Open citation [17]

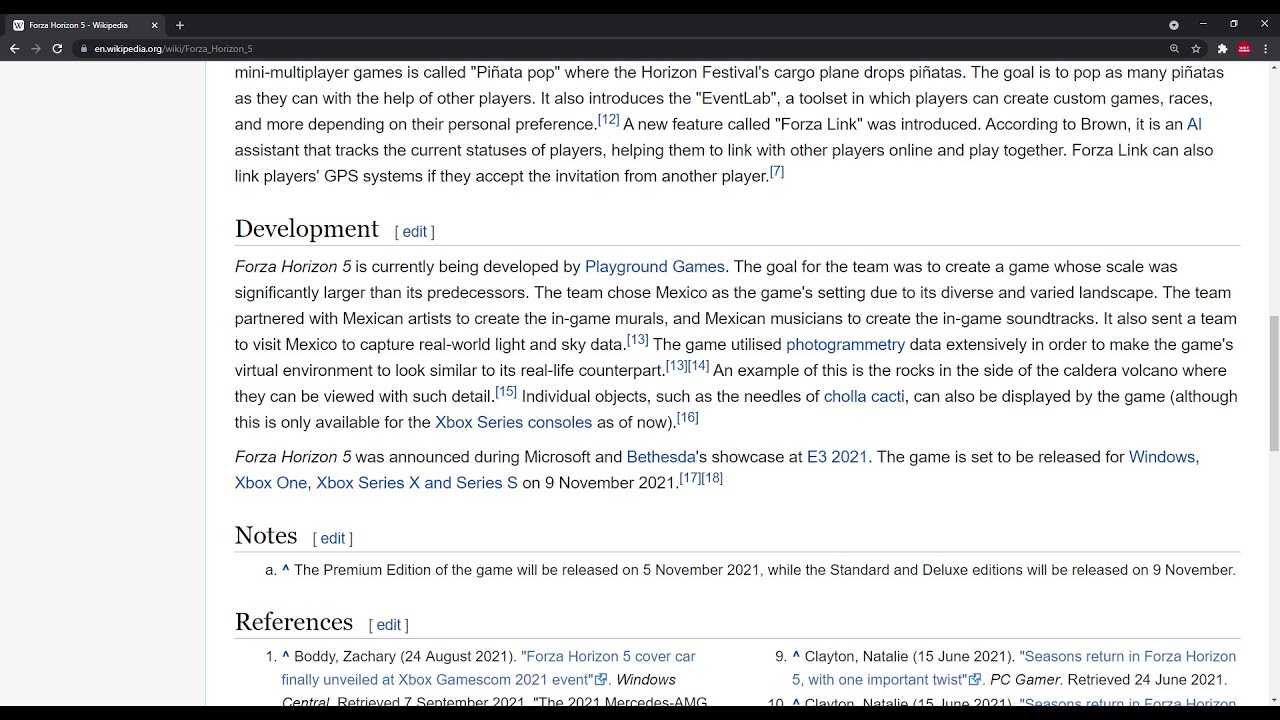coord(690,478)
